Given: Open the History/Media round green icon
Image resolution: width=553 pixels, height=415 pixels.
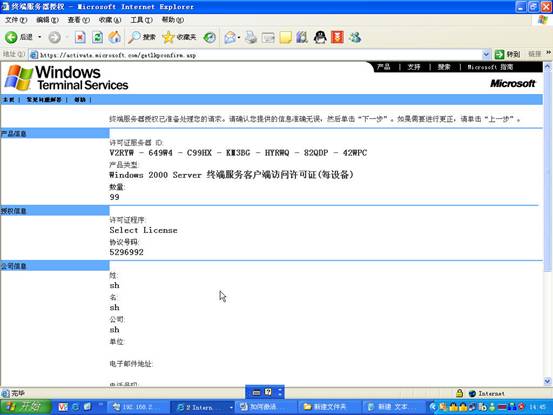Looking at the screenshot, I should (x=209, y=37).
